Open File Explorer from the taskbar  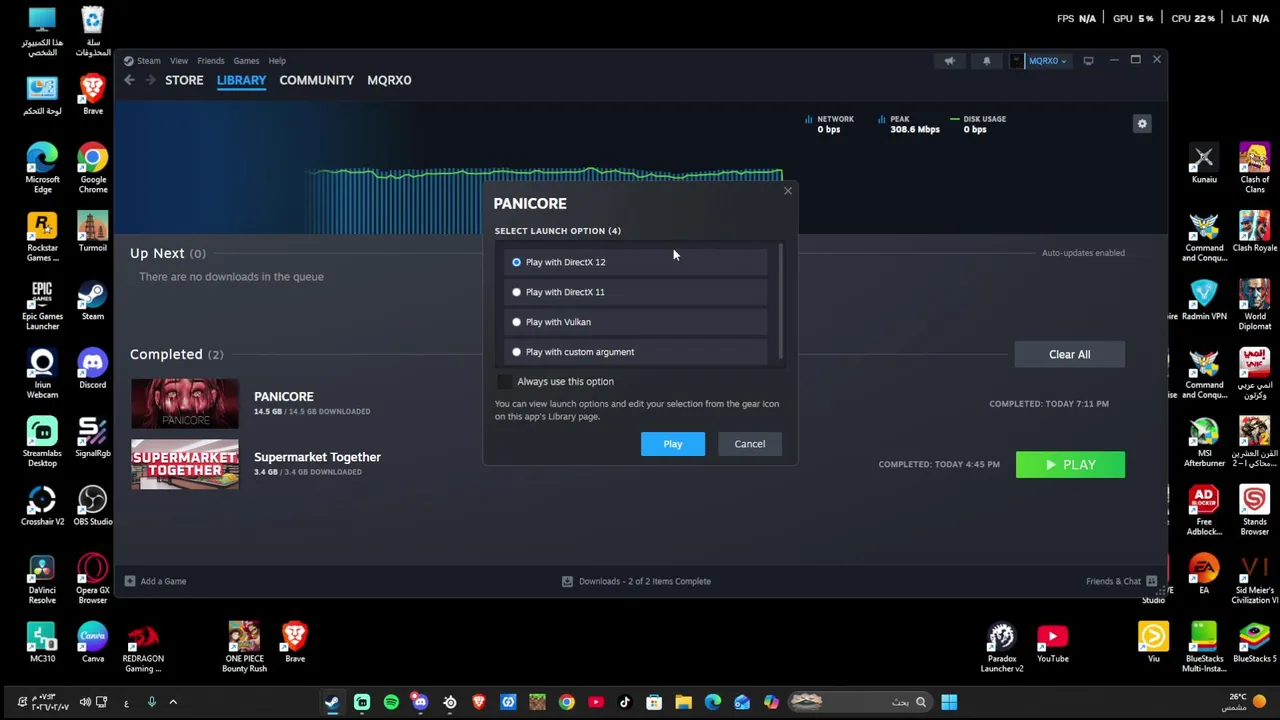(x=683, y=702)
